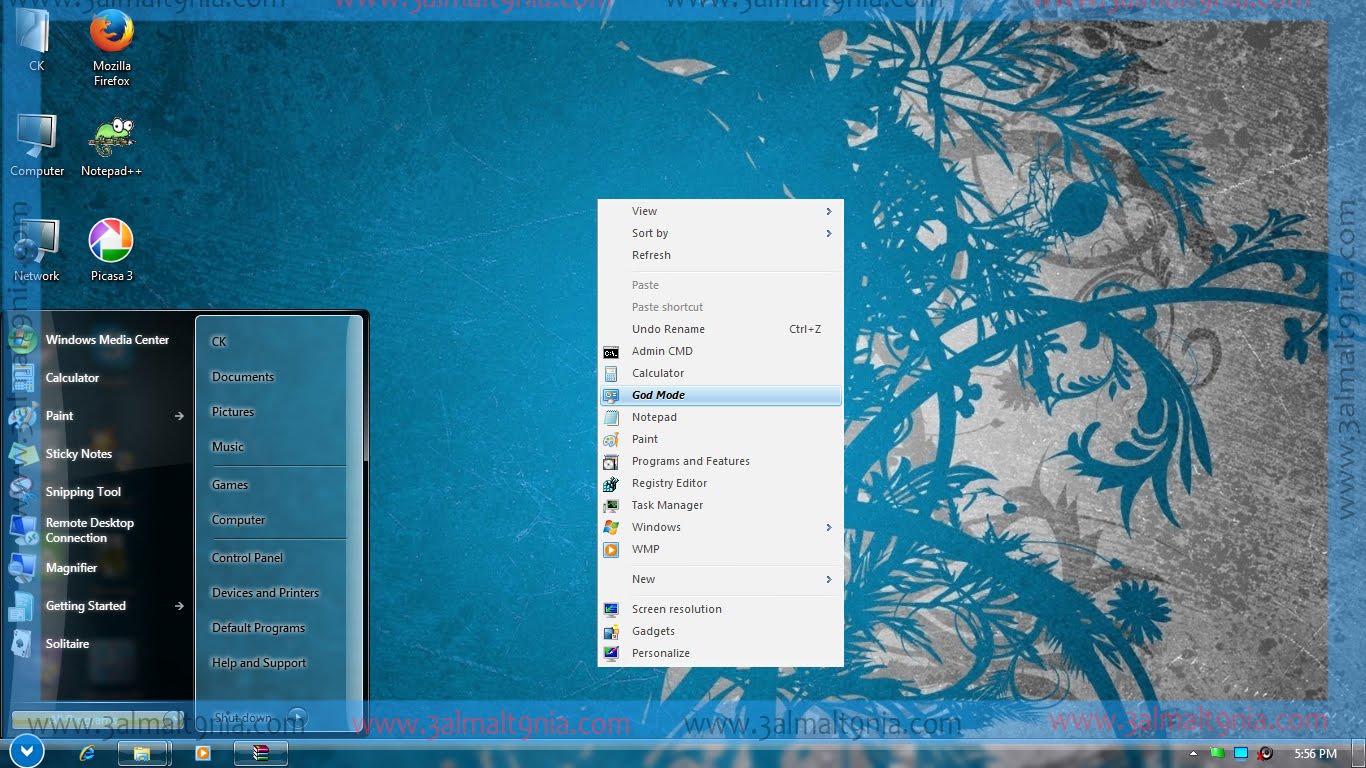Open Admin CMD from the context menu
The width and height of the screenshot is (1366, 768).
(661, 351)
